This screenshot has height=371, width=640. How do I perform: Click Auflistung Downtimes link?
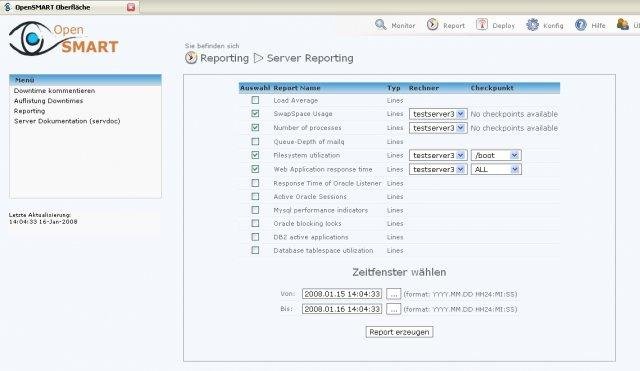pyautogui.click(x=48, y=101)
